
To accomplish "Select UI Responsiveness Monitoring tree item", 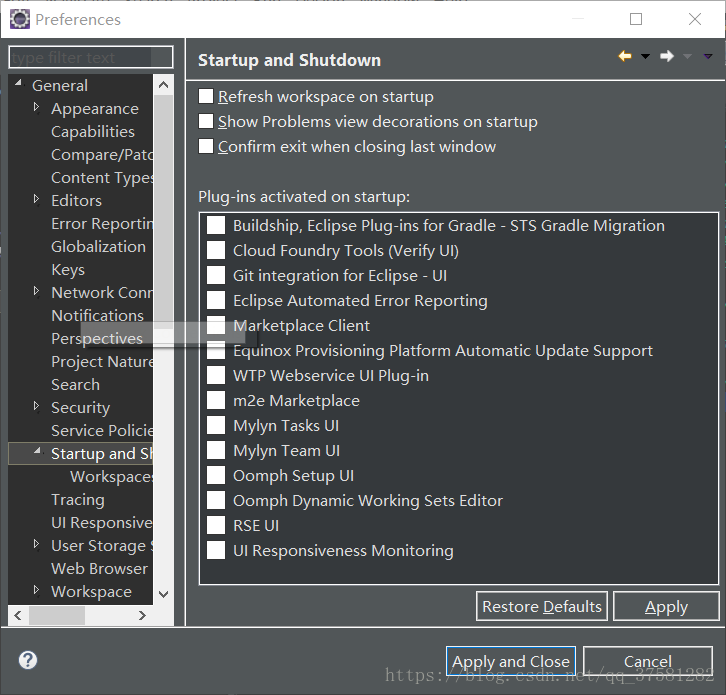I will point(102,523).
